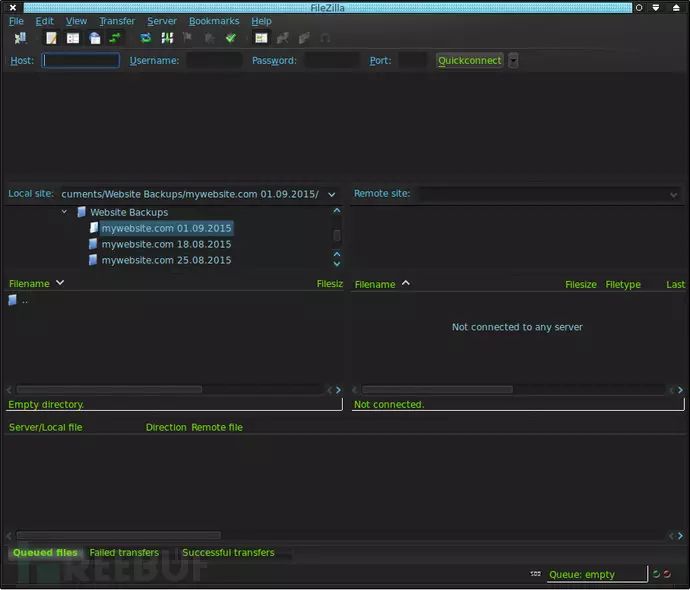Screen dimensions: 690x590
Task: Sort remote files by Filename column
Action: pyautogui.click(x=375, y=285)
